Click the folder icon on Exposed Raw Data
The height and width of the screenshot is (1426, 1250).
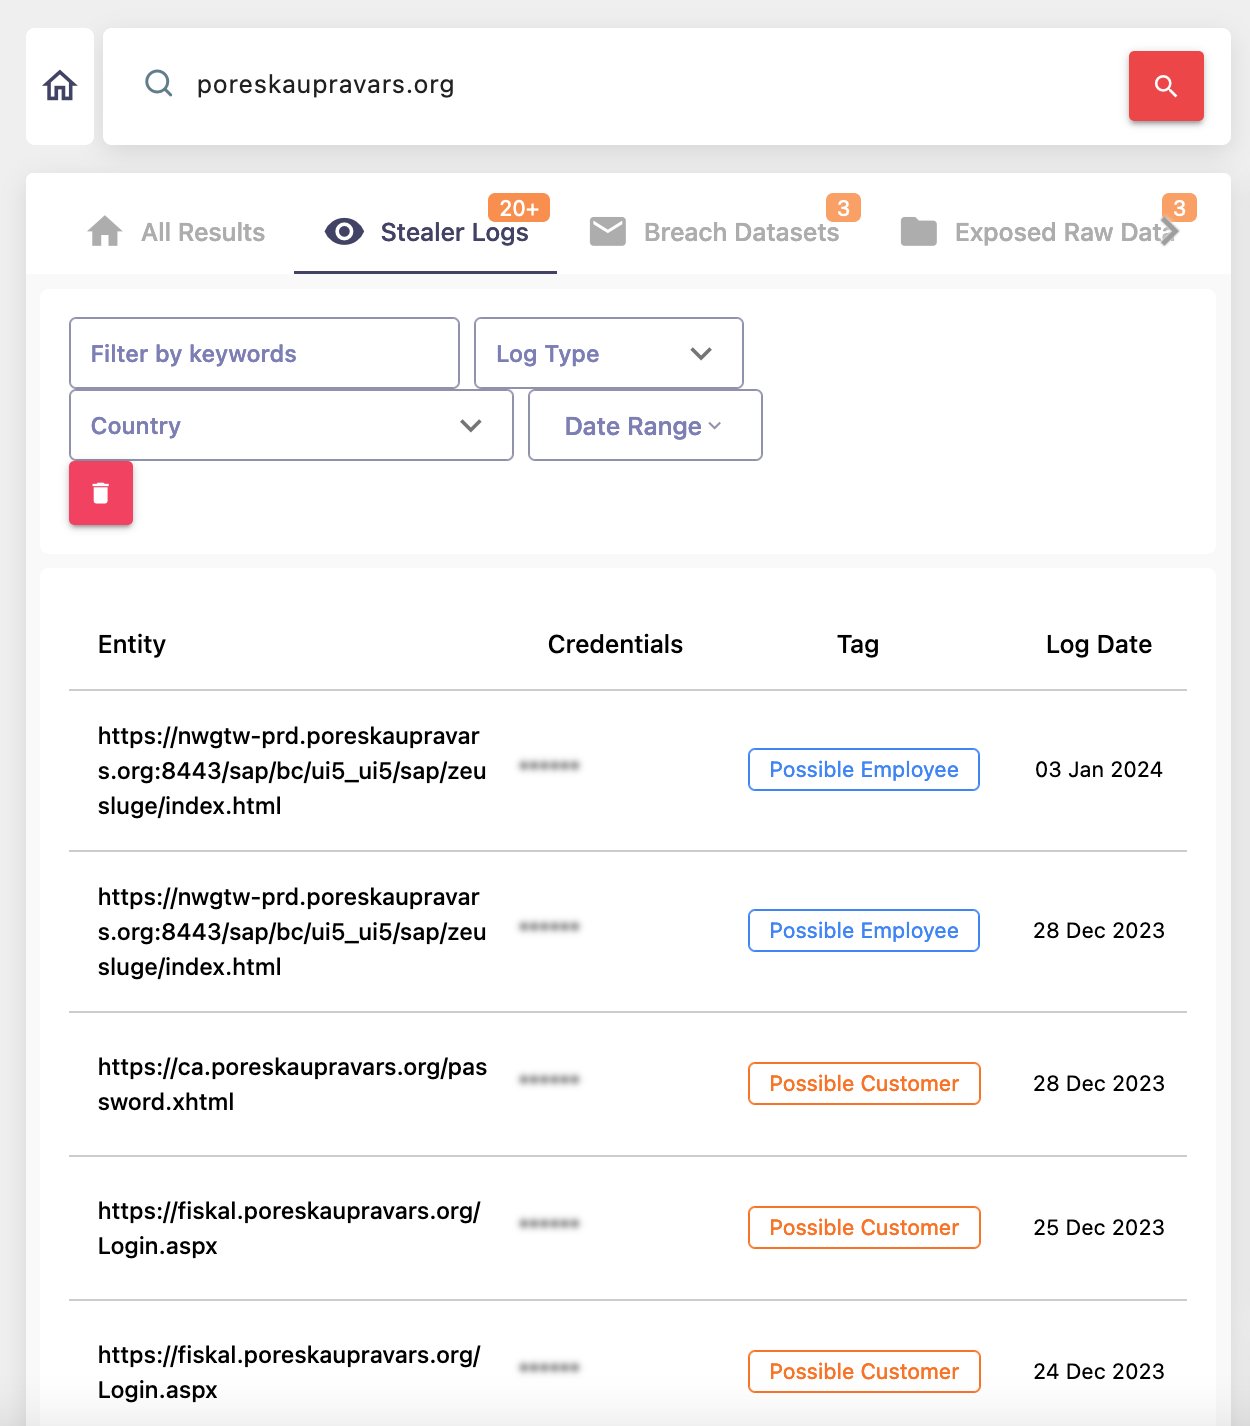tap(919, 232)
